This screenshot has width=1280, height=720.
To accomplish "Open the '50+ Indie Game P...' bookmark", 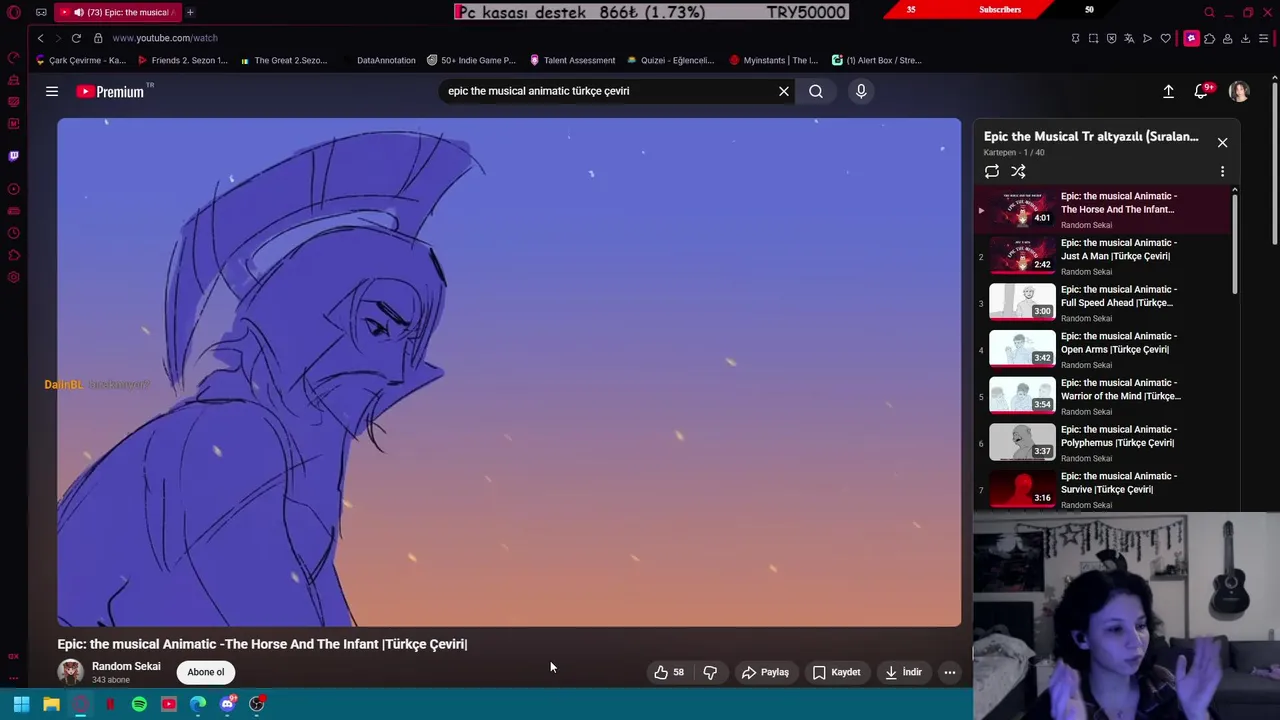I will pos(471,60).
